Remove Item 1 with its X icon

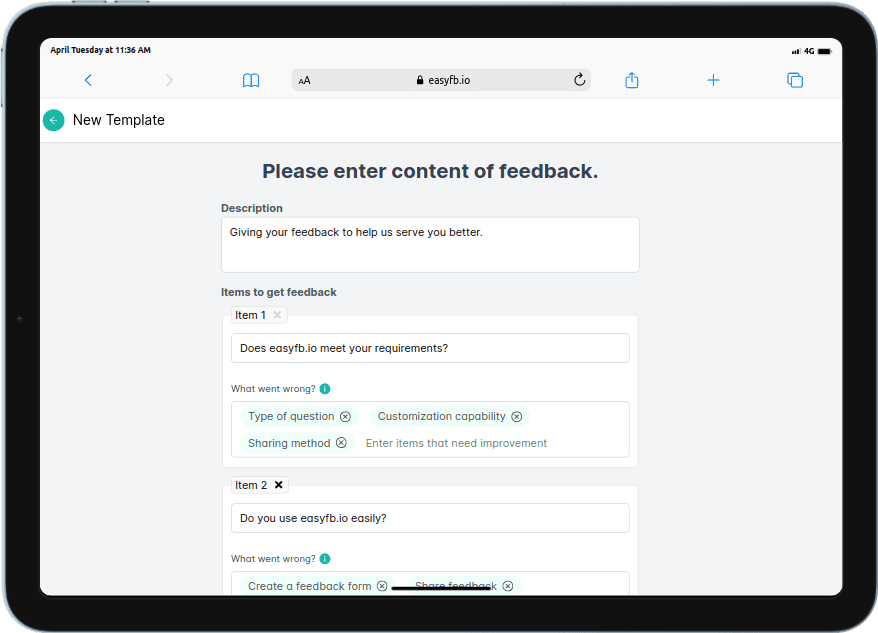(x=277, y=315)
